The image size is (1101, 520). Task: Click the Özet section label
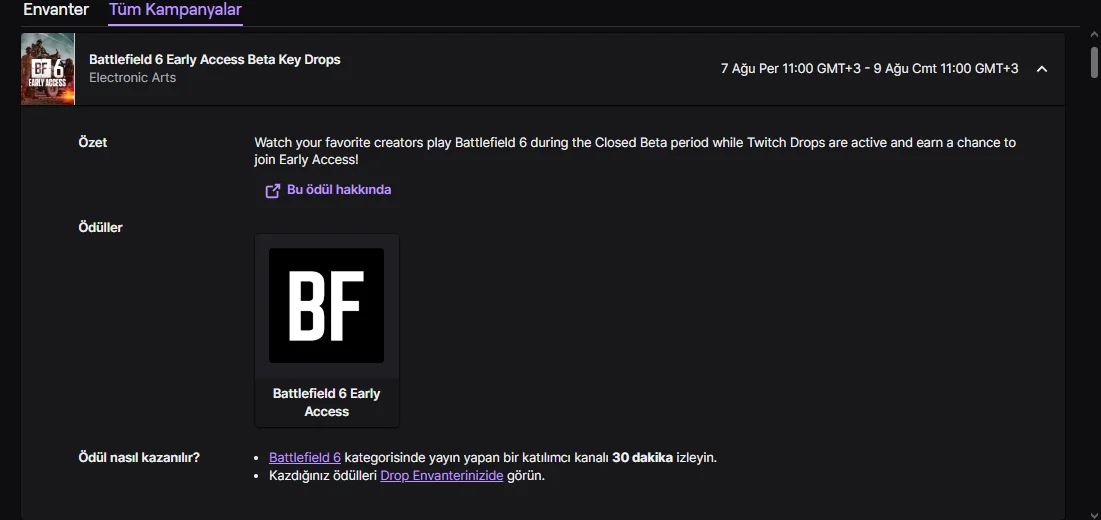click(x=93, y=142)
